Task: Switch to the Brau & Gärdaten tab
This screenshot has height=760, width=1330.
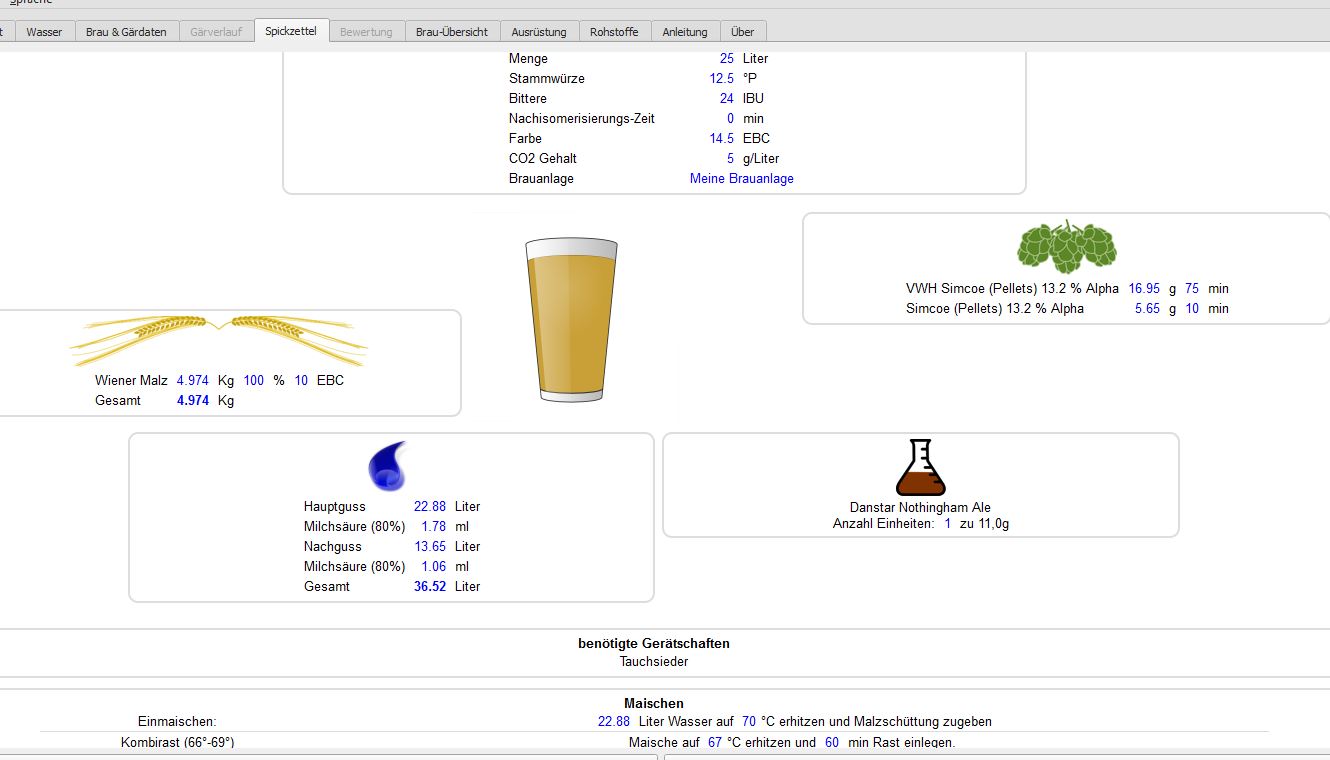Action: point(126,32)
